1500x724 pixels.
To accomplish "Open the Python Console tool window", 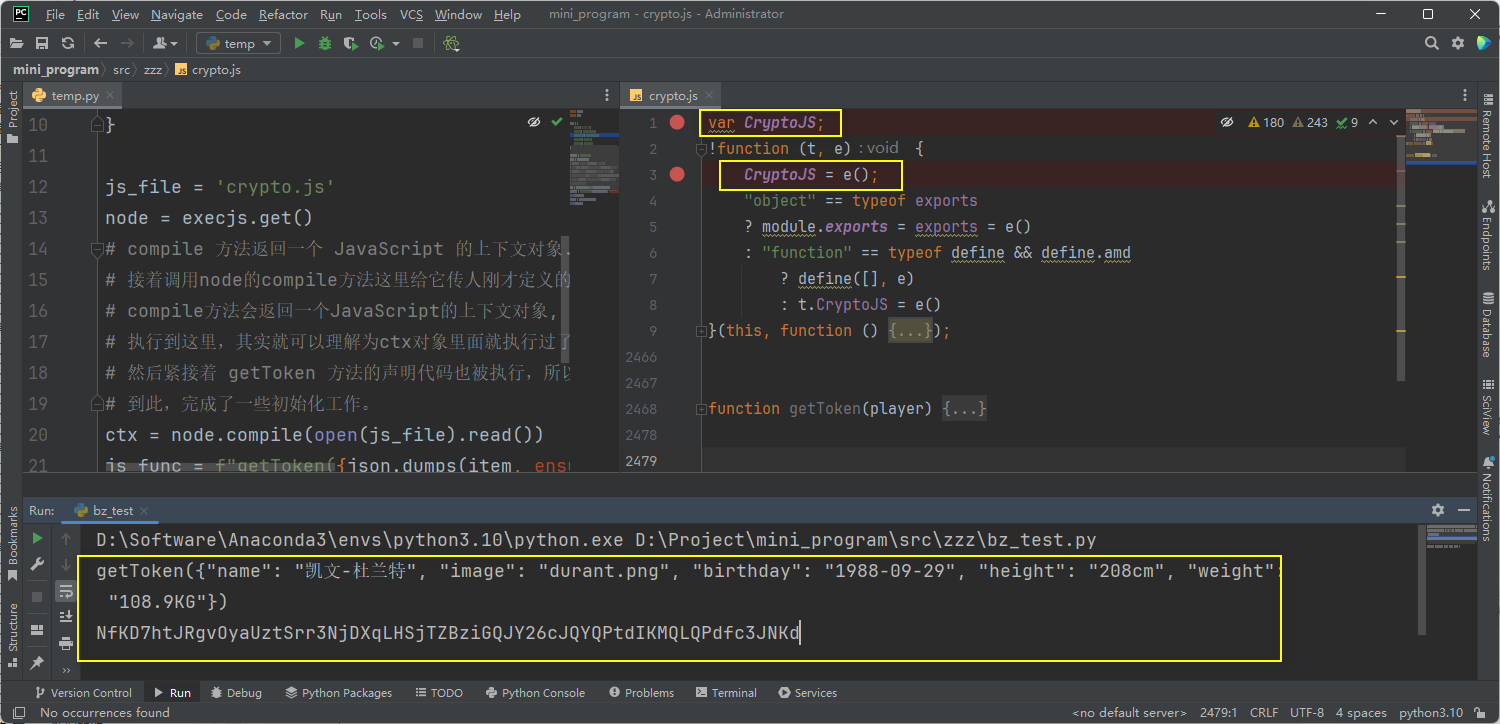I will (x=536, y=692).
